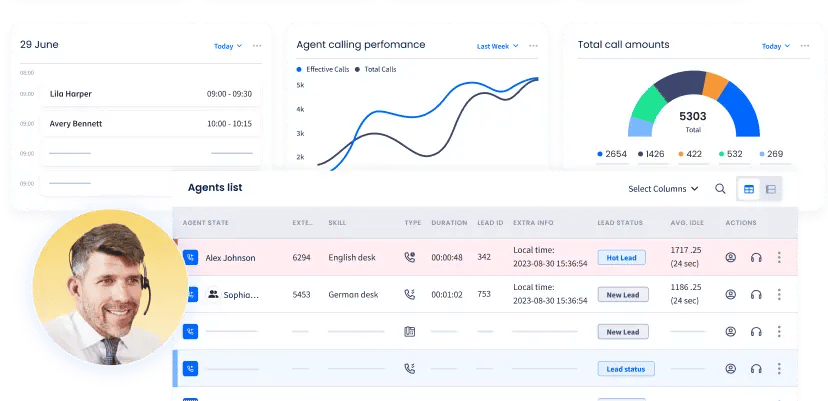Screen dimensions: 828x401
Task: Click the Hot Lead status badge
Action: [621, 258]
